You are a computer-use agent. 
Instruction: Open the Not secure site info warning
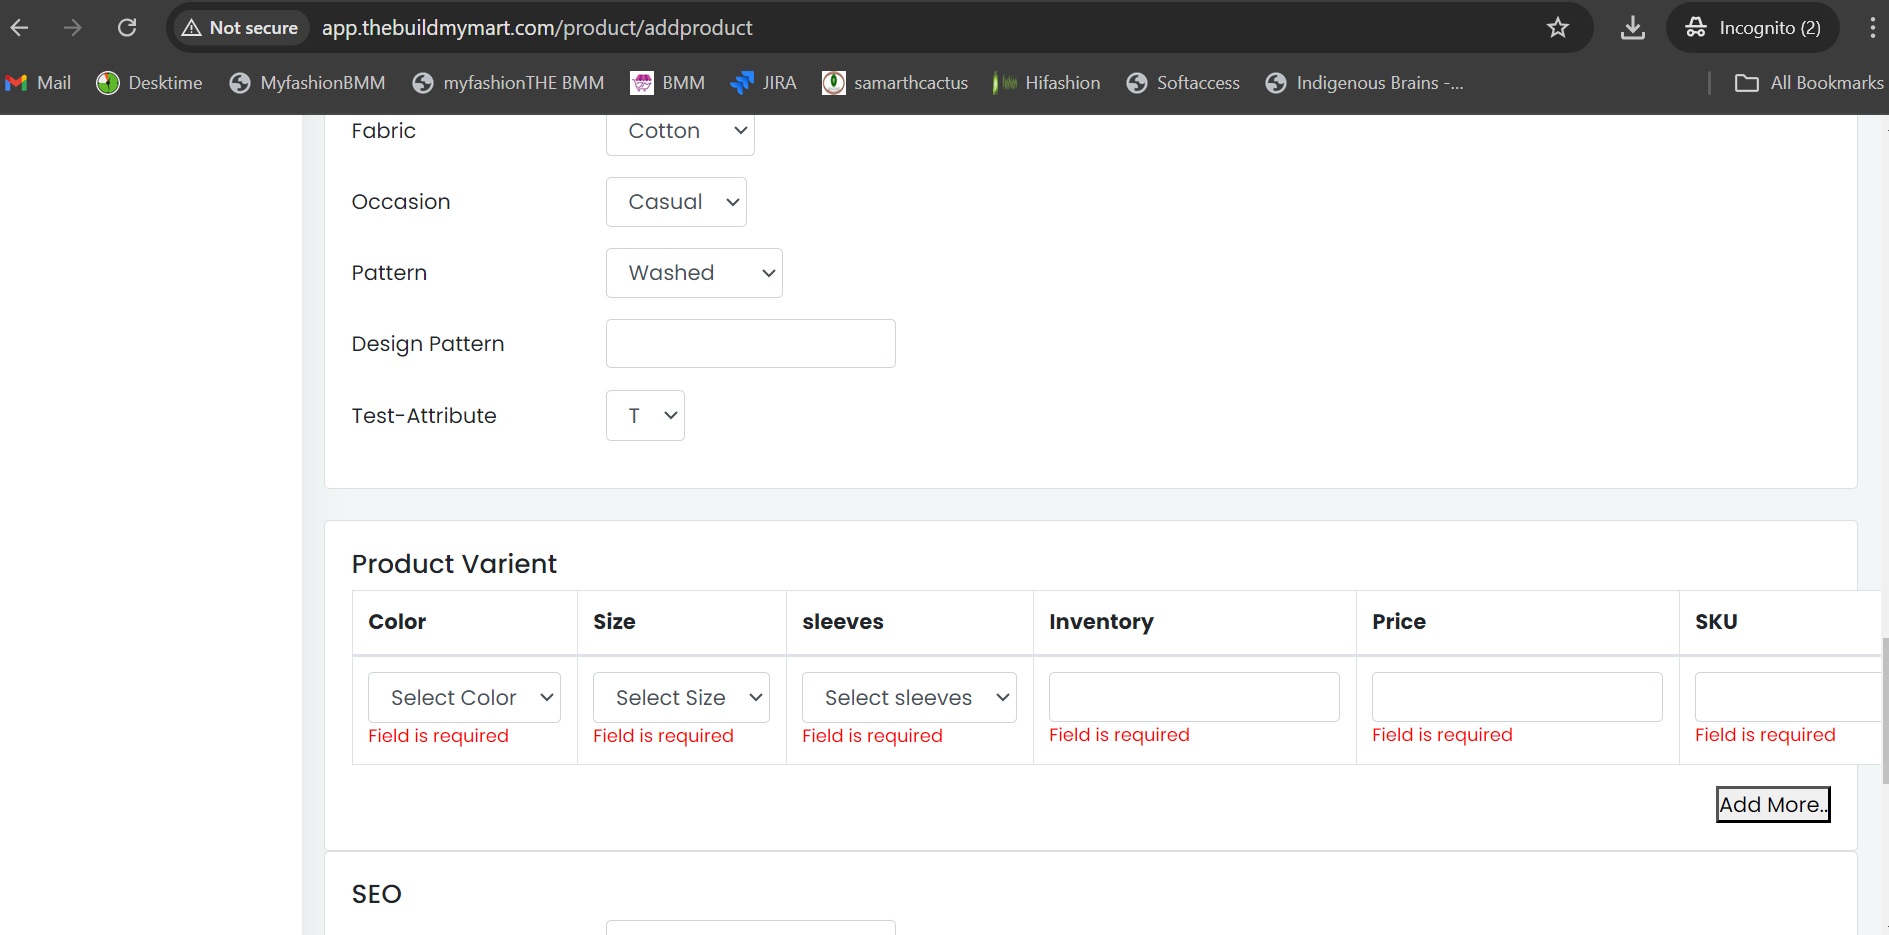point(240,28)
